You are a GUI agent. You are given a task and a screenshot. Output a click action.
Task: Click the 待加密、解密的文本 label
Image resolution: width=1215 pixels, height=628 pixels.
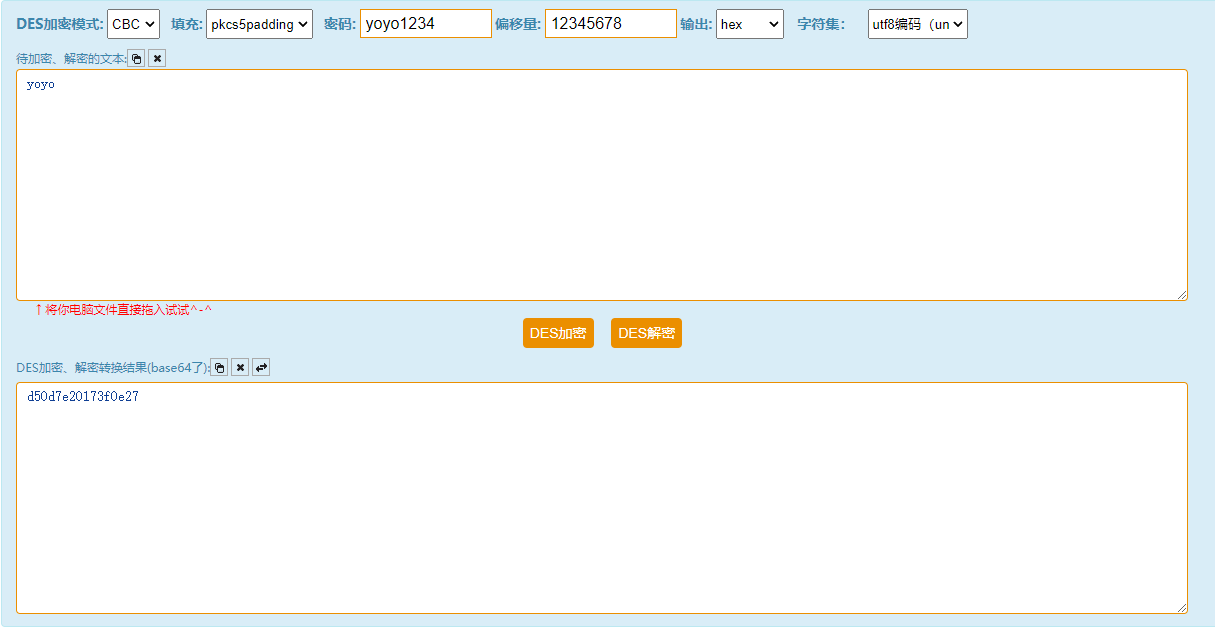point(70,58)
